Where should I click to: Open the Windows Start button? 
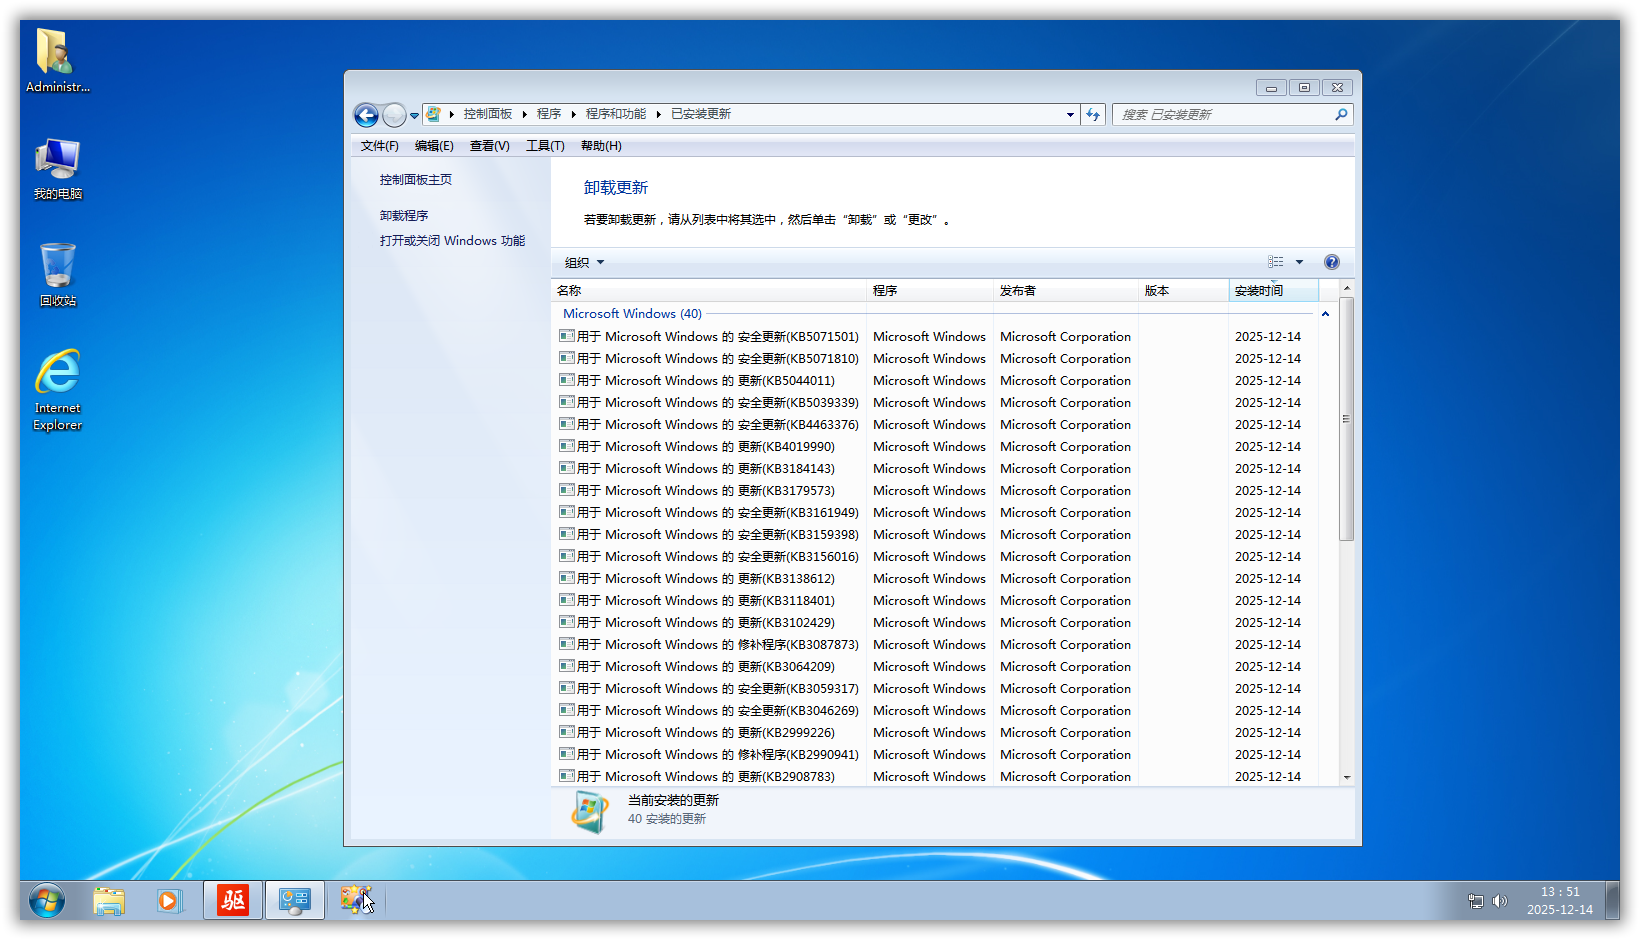(x=47, y=901)
